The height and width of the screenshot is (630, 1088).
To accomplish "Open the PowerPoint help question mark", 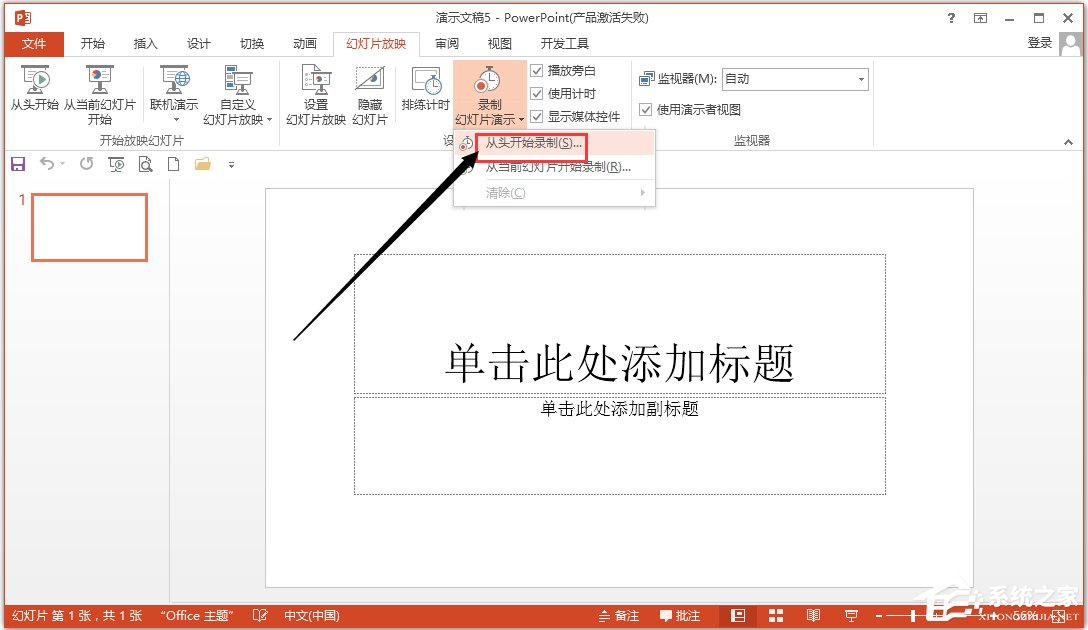I will [x=951, y=18].
